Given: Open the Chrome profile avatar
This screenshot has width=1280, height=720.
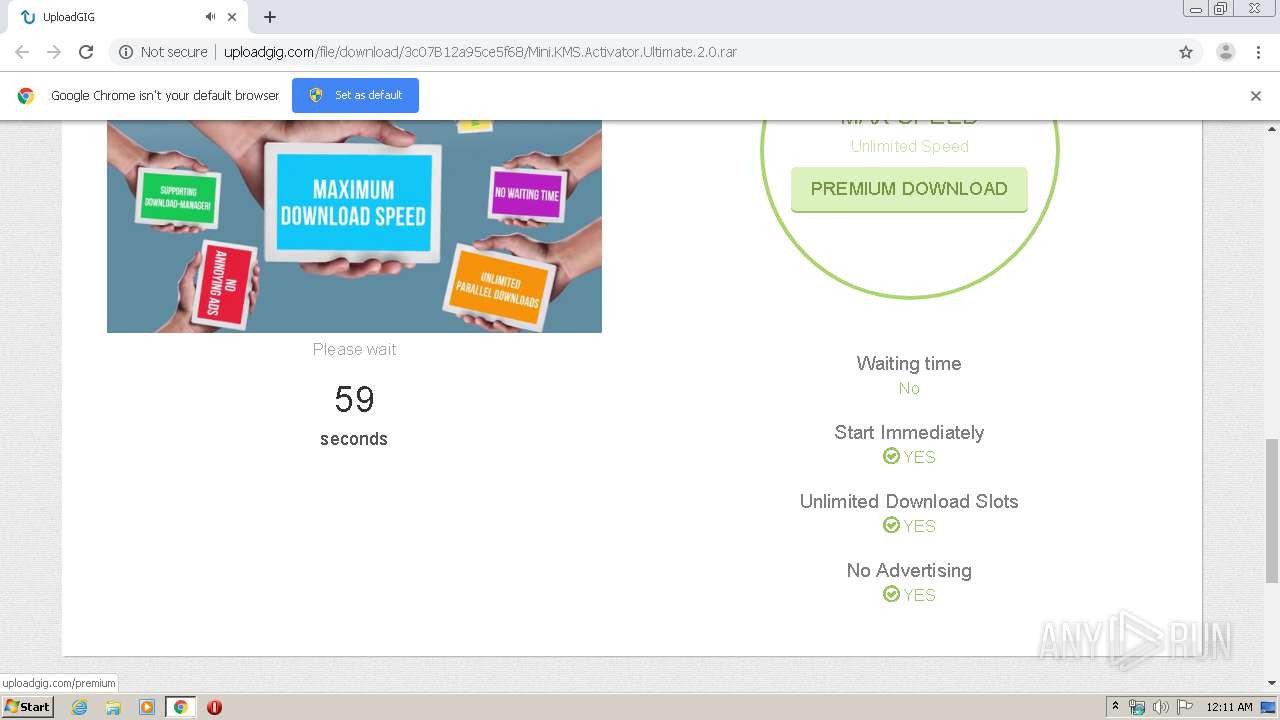Looking at the screenshot, I should coord(1225,52).
